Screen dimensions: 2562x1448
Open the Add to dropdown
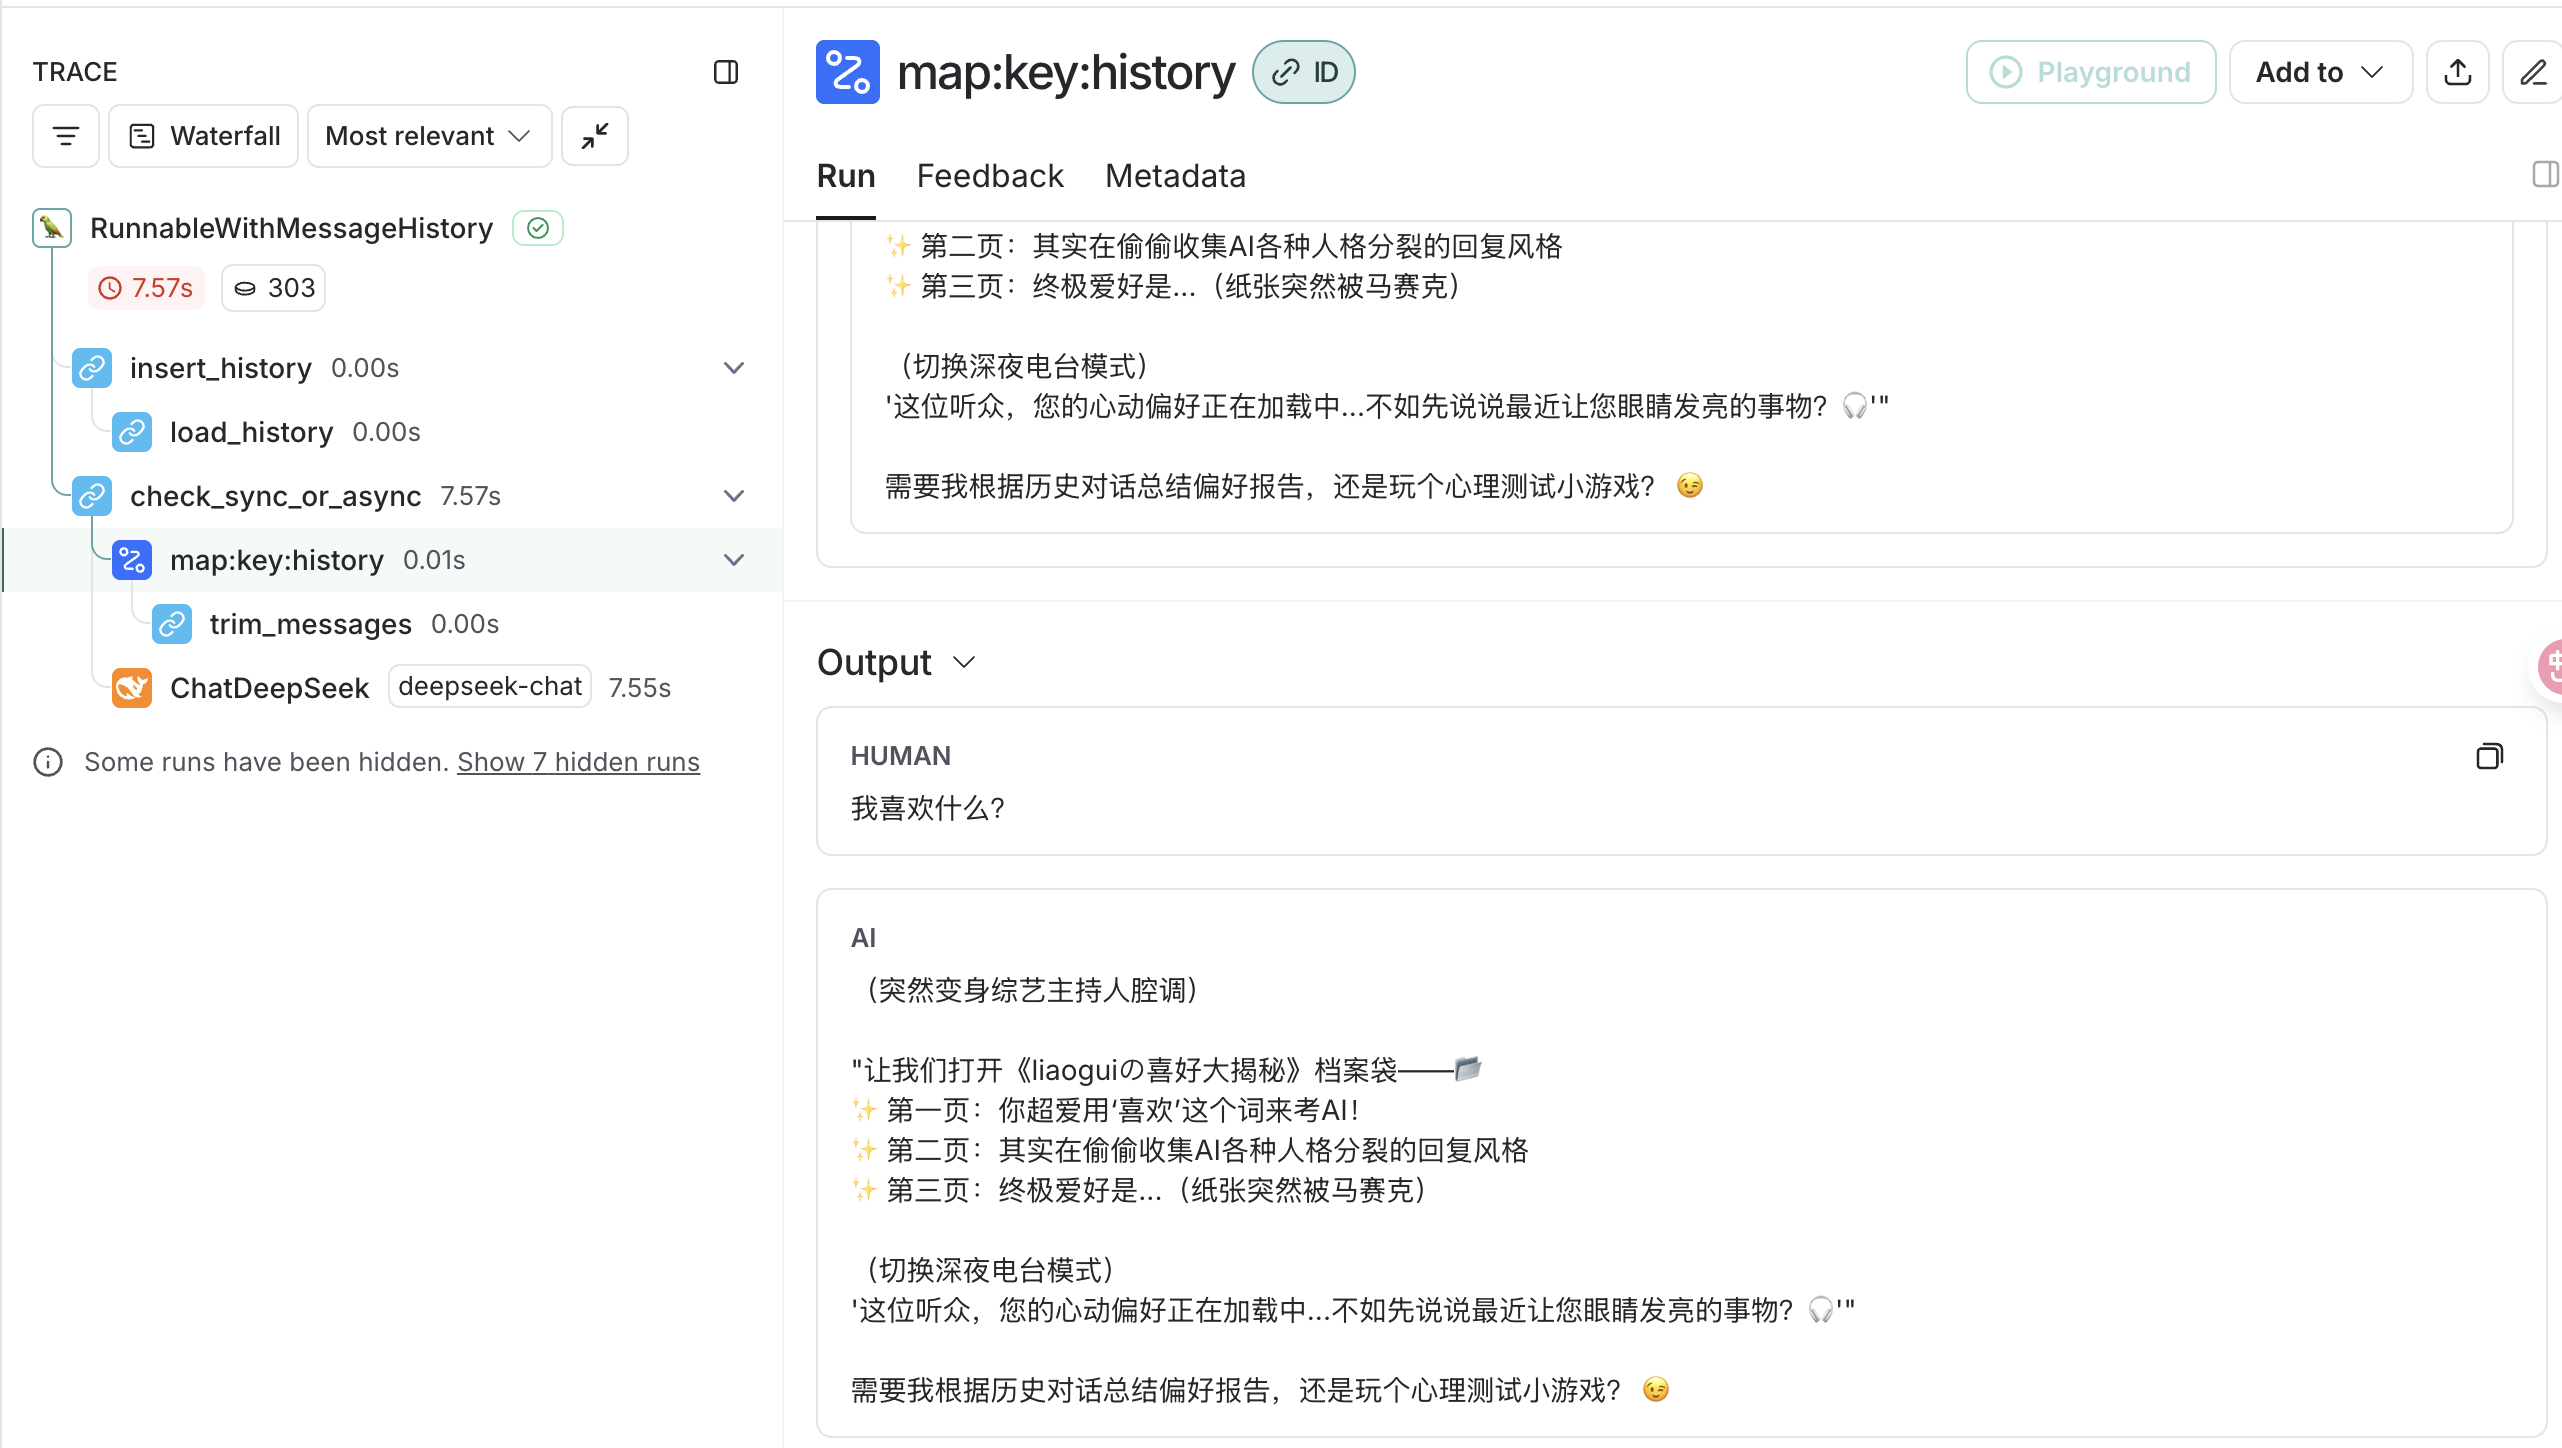tap(2320, 72)
